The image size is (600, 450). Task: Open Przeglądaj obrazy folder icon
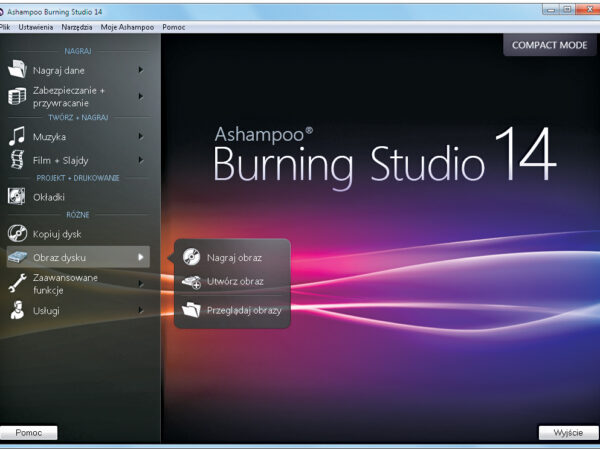point(191,310)
